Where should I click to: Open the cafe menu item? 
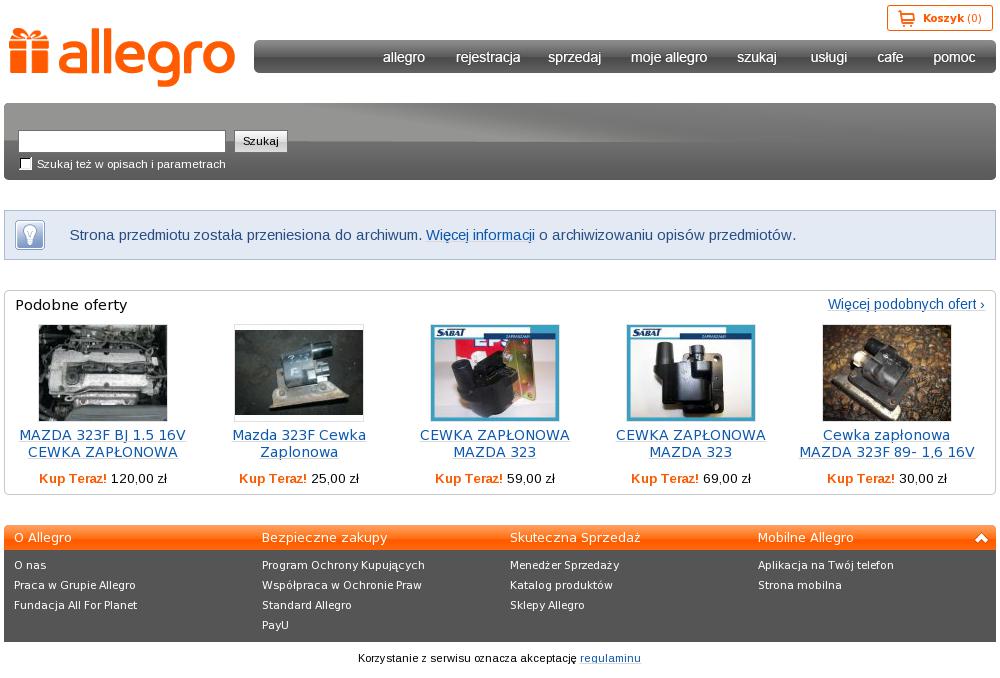coord(890,57)
